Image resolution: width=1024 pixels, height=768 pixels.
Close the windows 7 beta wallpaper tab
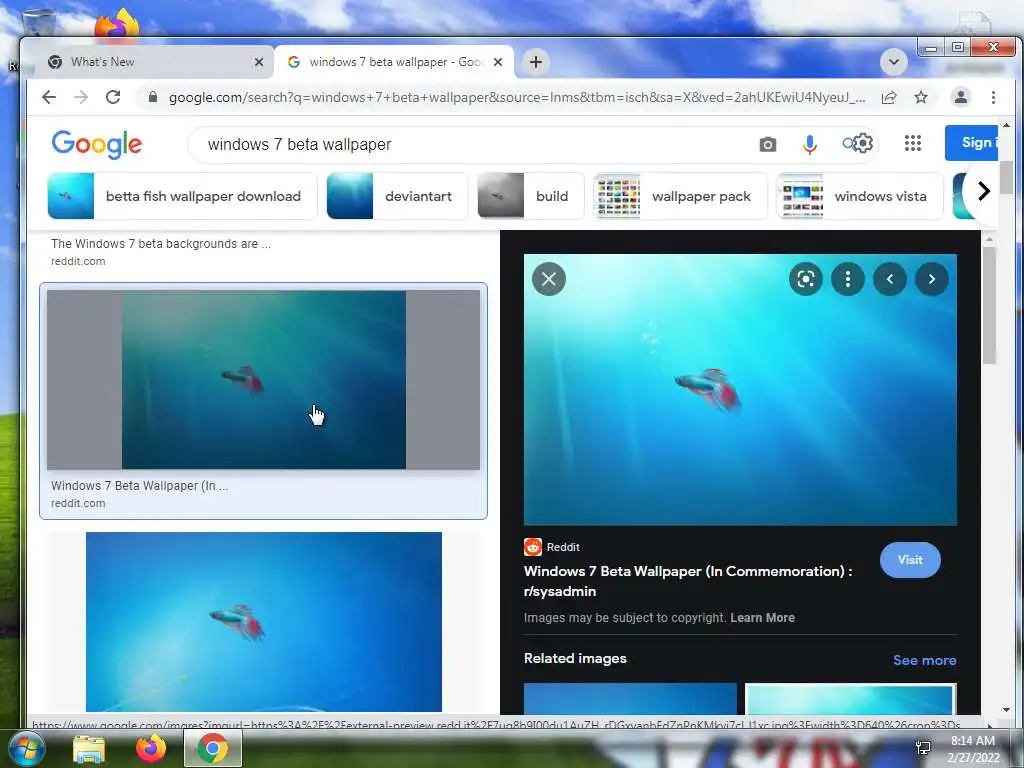[498, 62]
